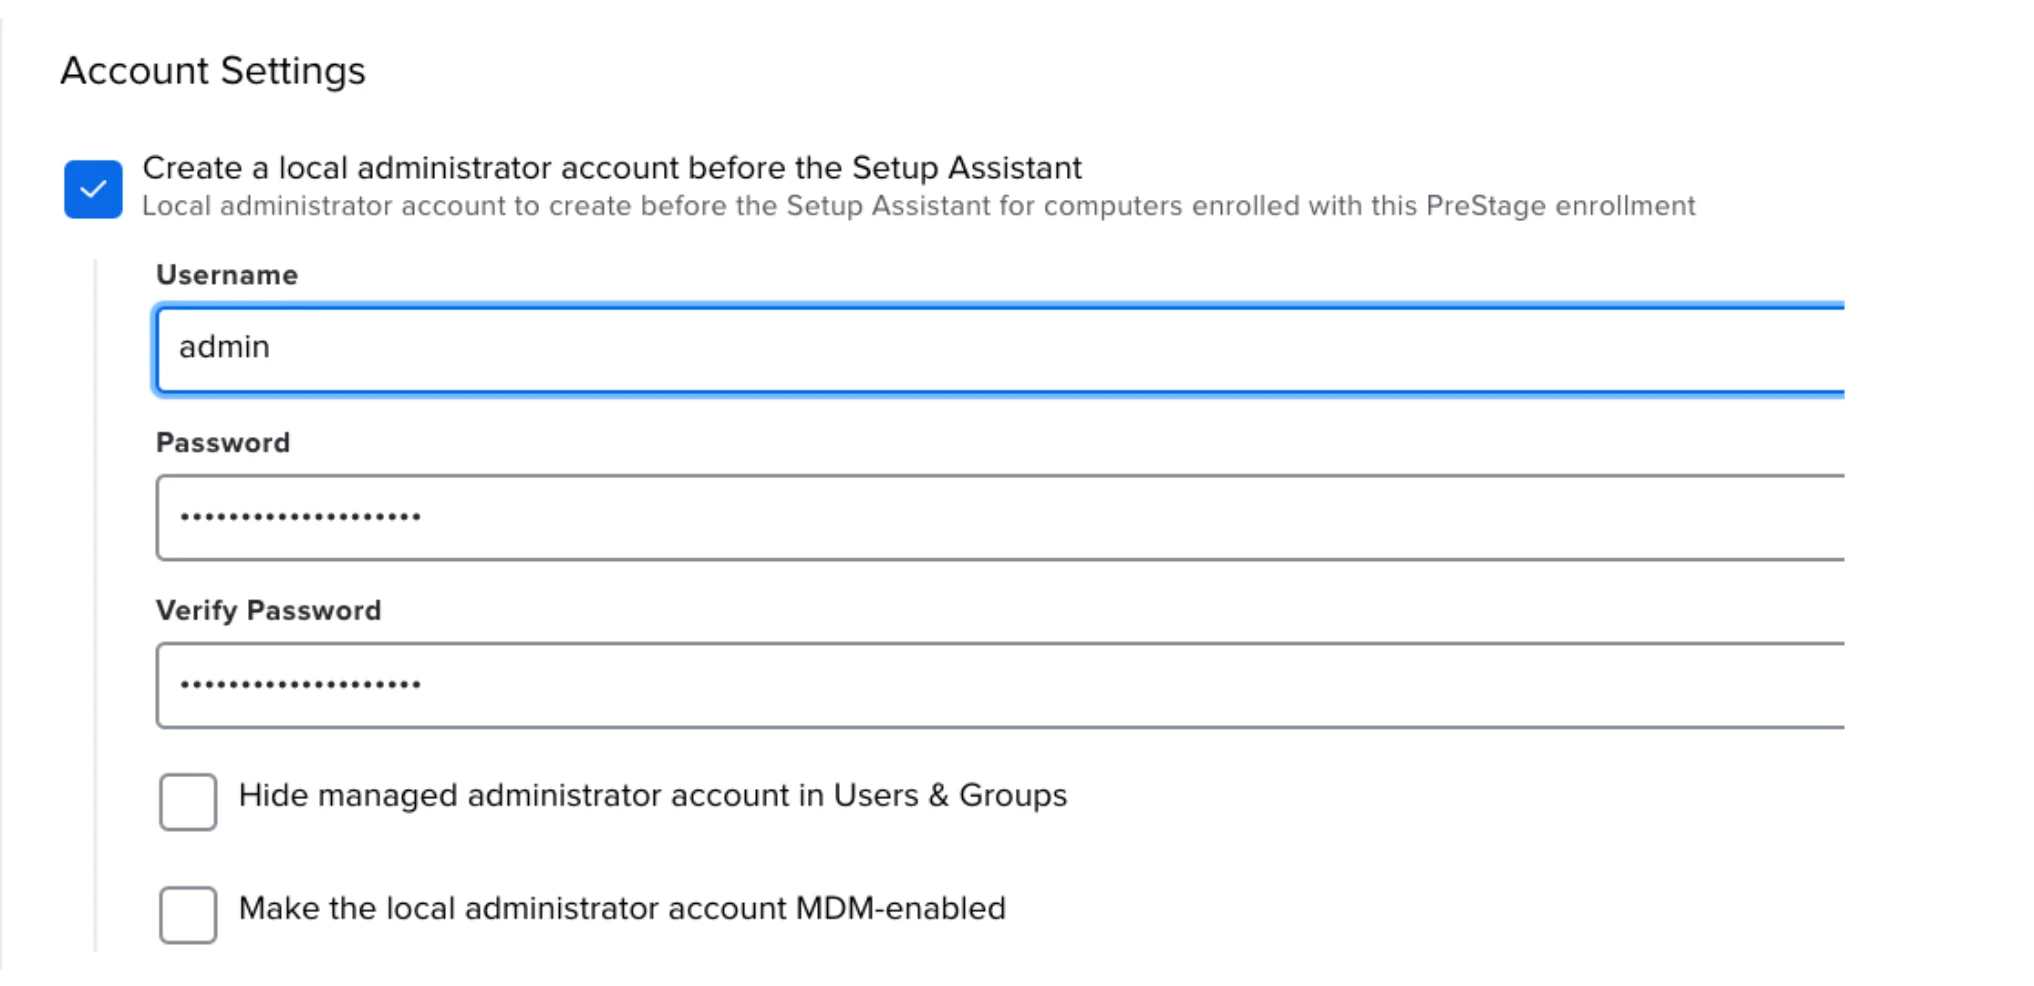Image resolution: width=2034 pixels, height=986 pixels.
Task: Check Make local administrator account MDM-enabled box
Action: [x=188, y=914]
